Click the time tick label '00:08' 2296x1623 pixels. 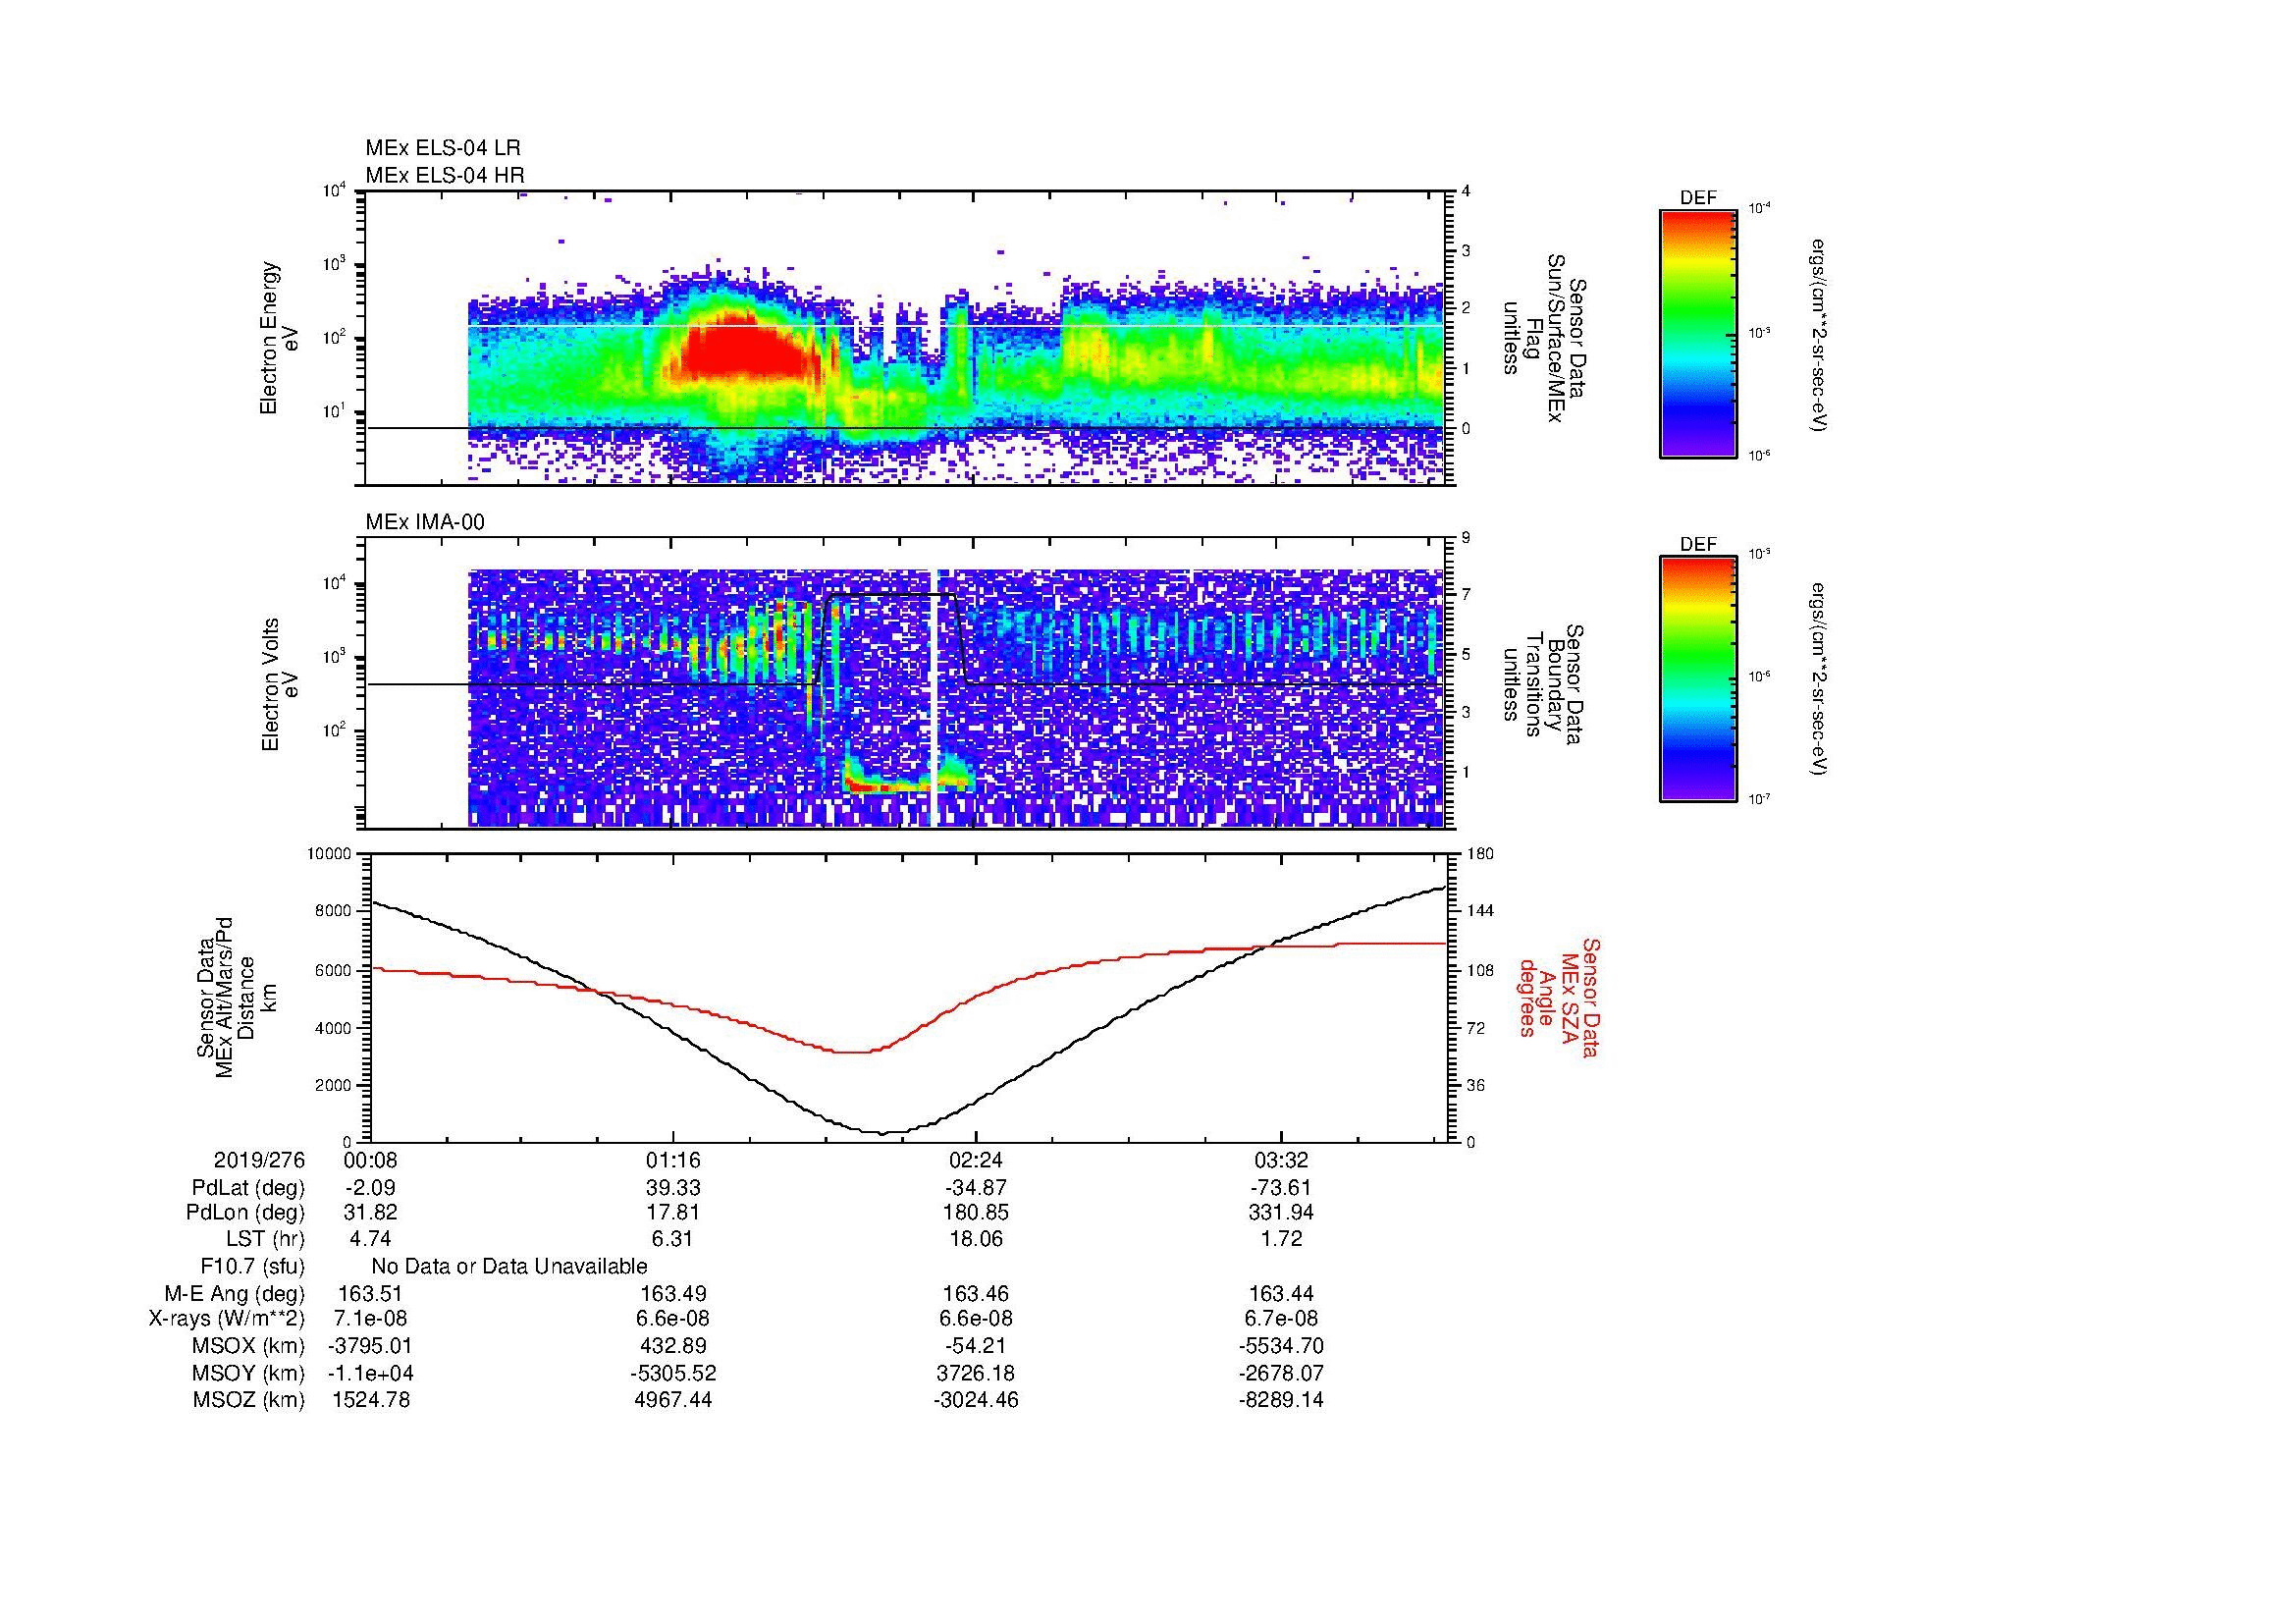coord(370,1160)
